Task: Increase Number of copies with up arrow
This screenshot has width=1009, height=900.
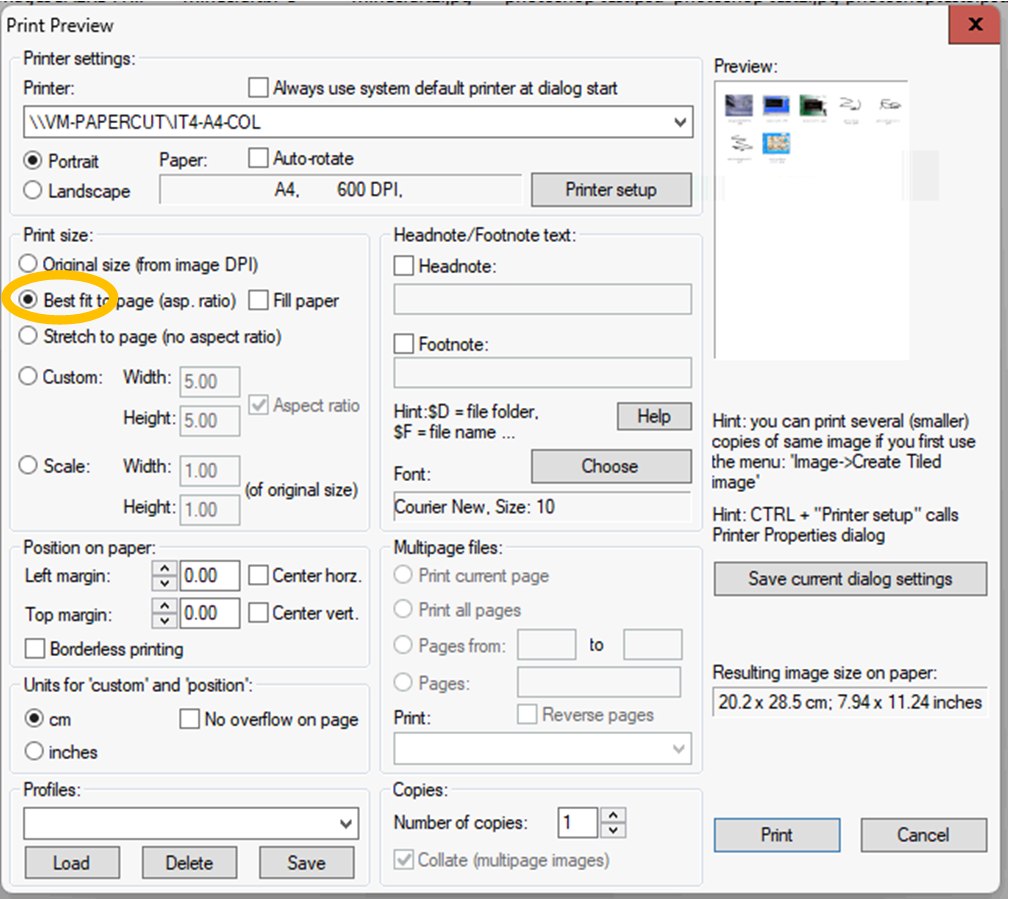Action: coord(615,816)
